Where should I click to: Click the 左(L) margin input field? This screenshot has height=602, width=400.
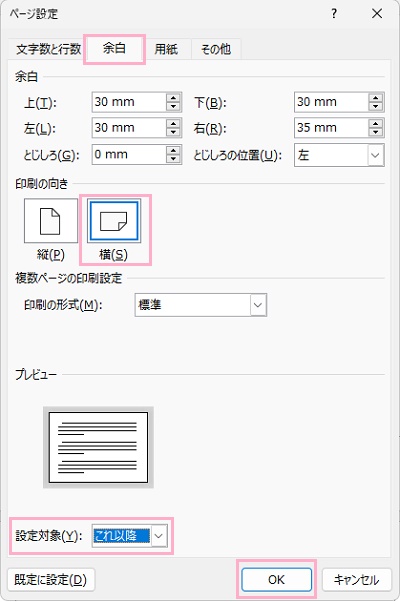(x=129, y=128)
